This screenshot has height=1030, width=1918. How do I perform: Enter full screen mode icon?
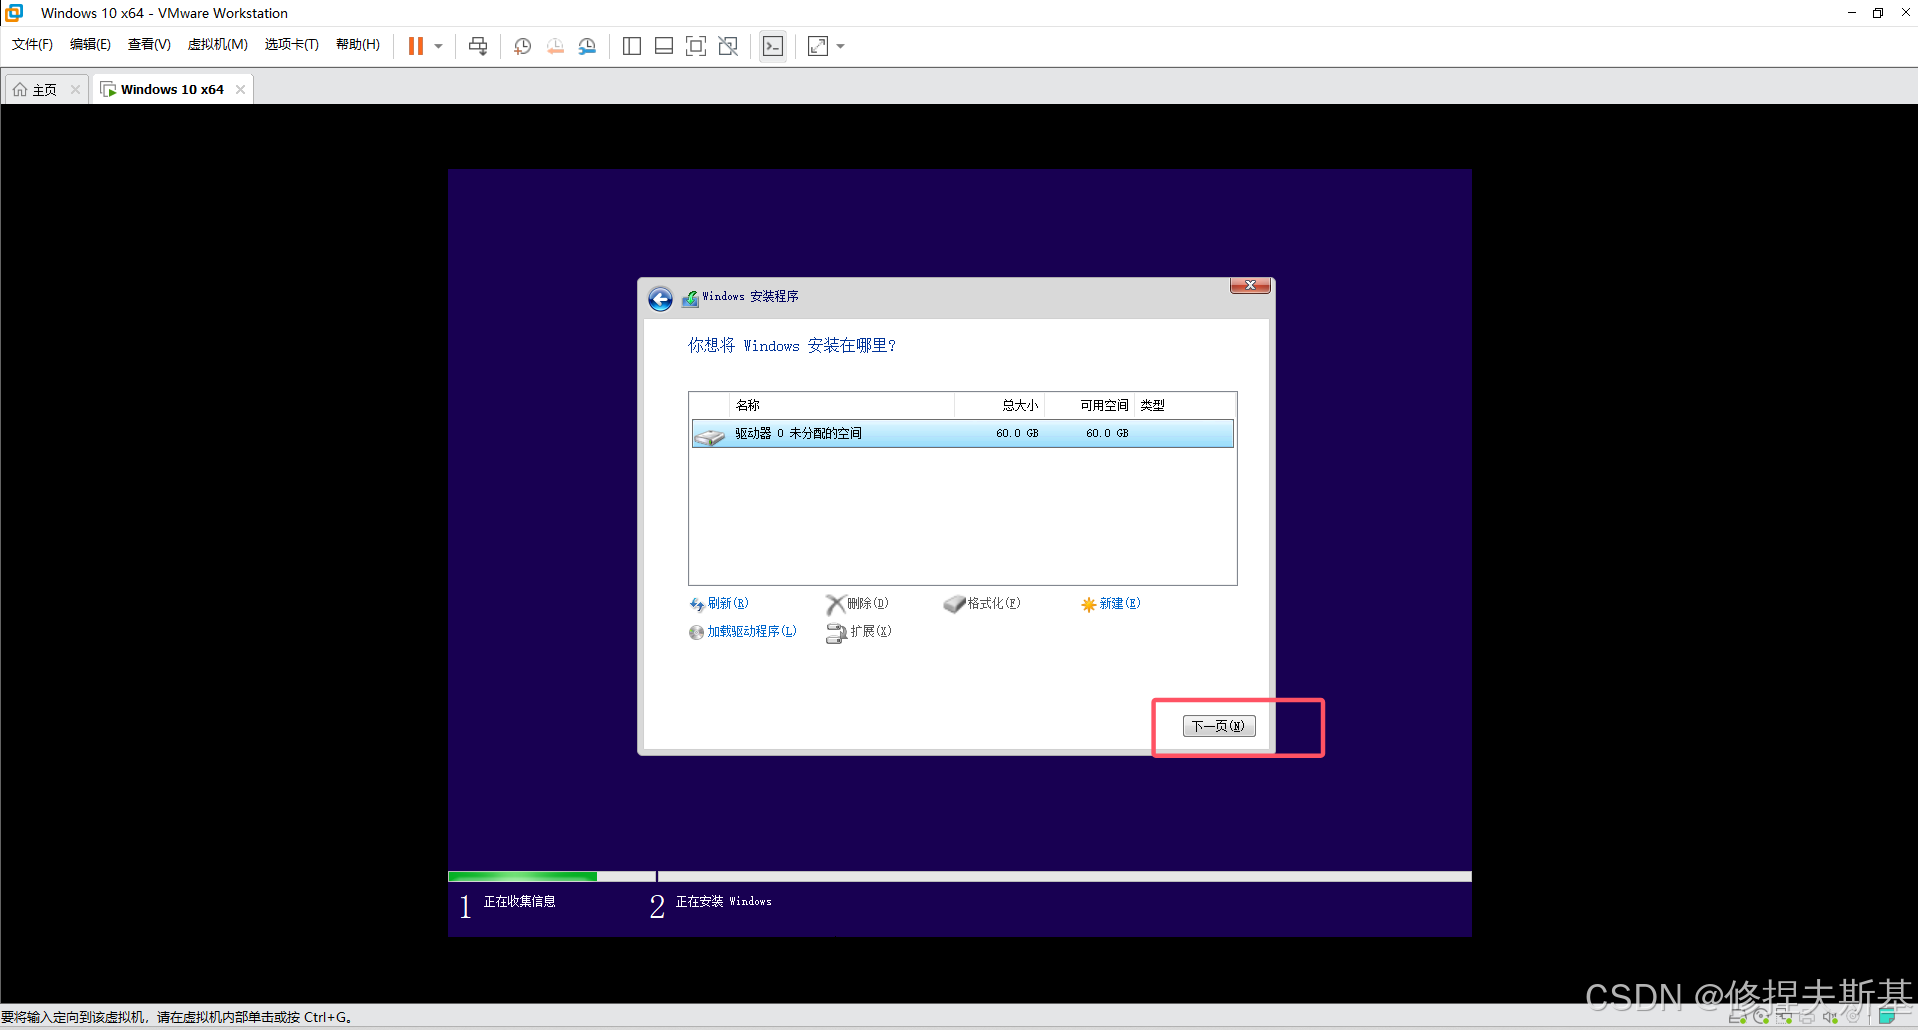click(696, 46)
